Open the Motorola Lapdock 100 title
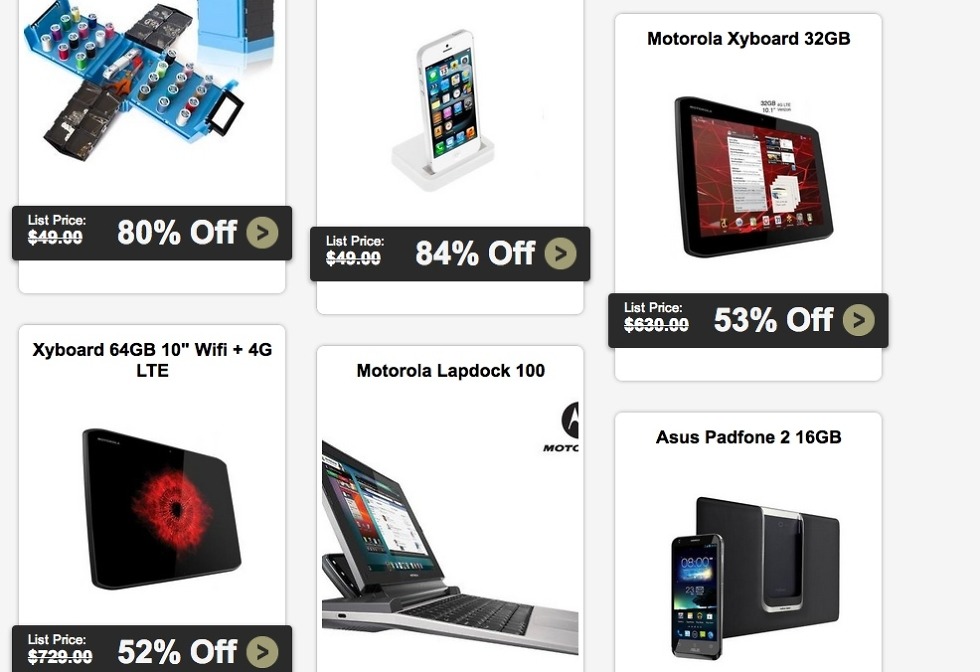The width and height of the screenshot is (980, 672). pyautogui.click(x=450, y=371)
